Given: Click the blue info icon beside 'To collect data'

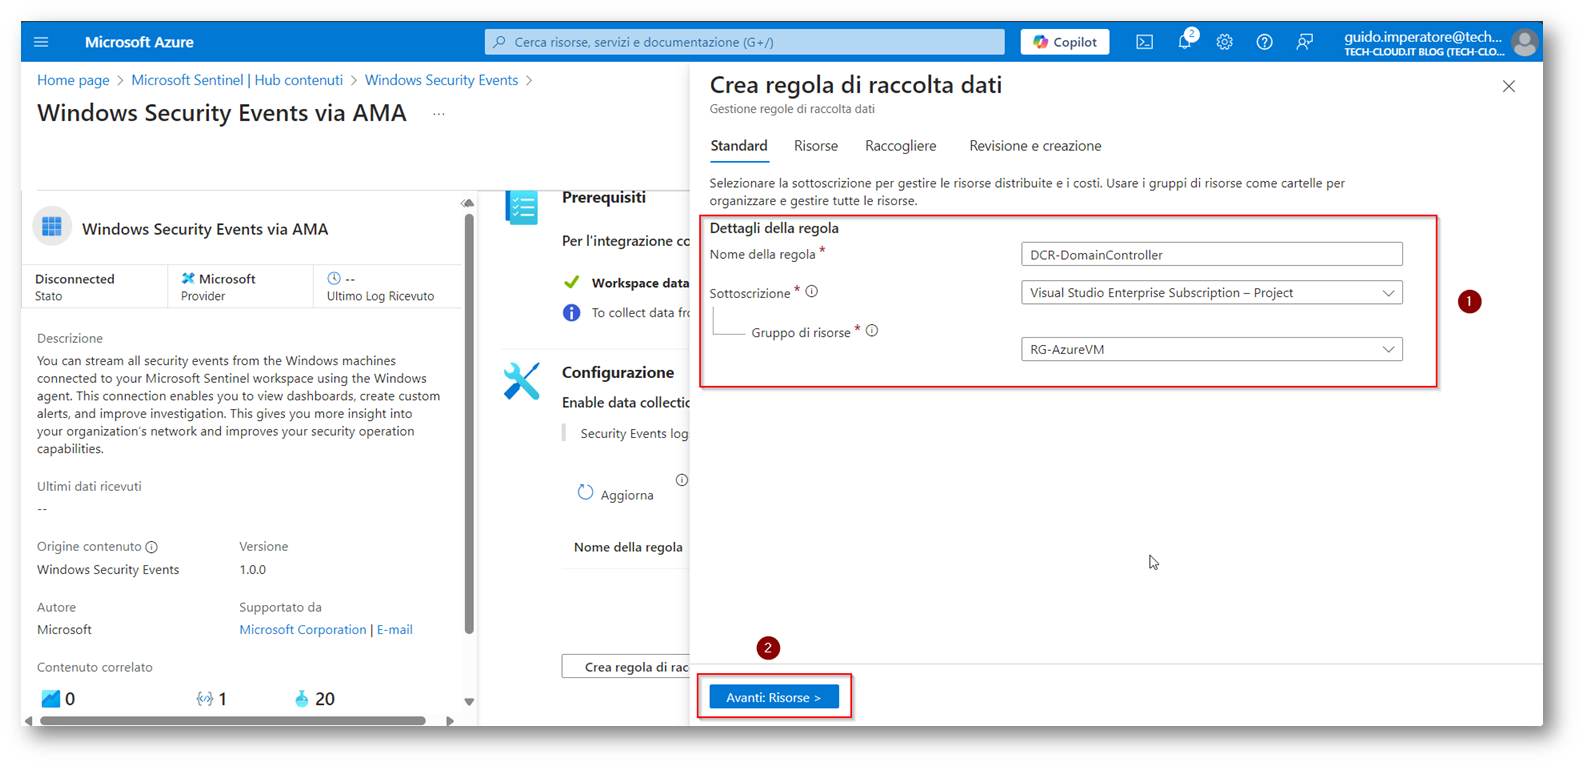Looking at the screenshot, I should tap(571, 313).
